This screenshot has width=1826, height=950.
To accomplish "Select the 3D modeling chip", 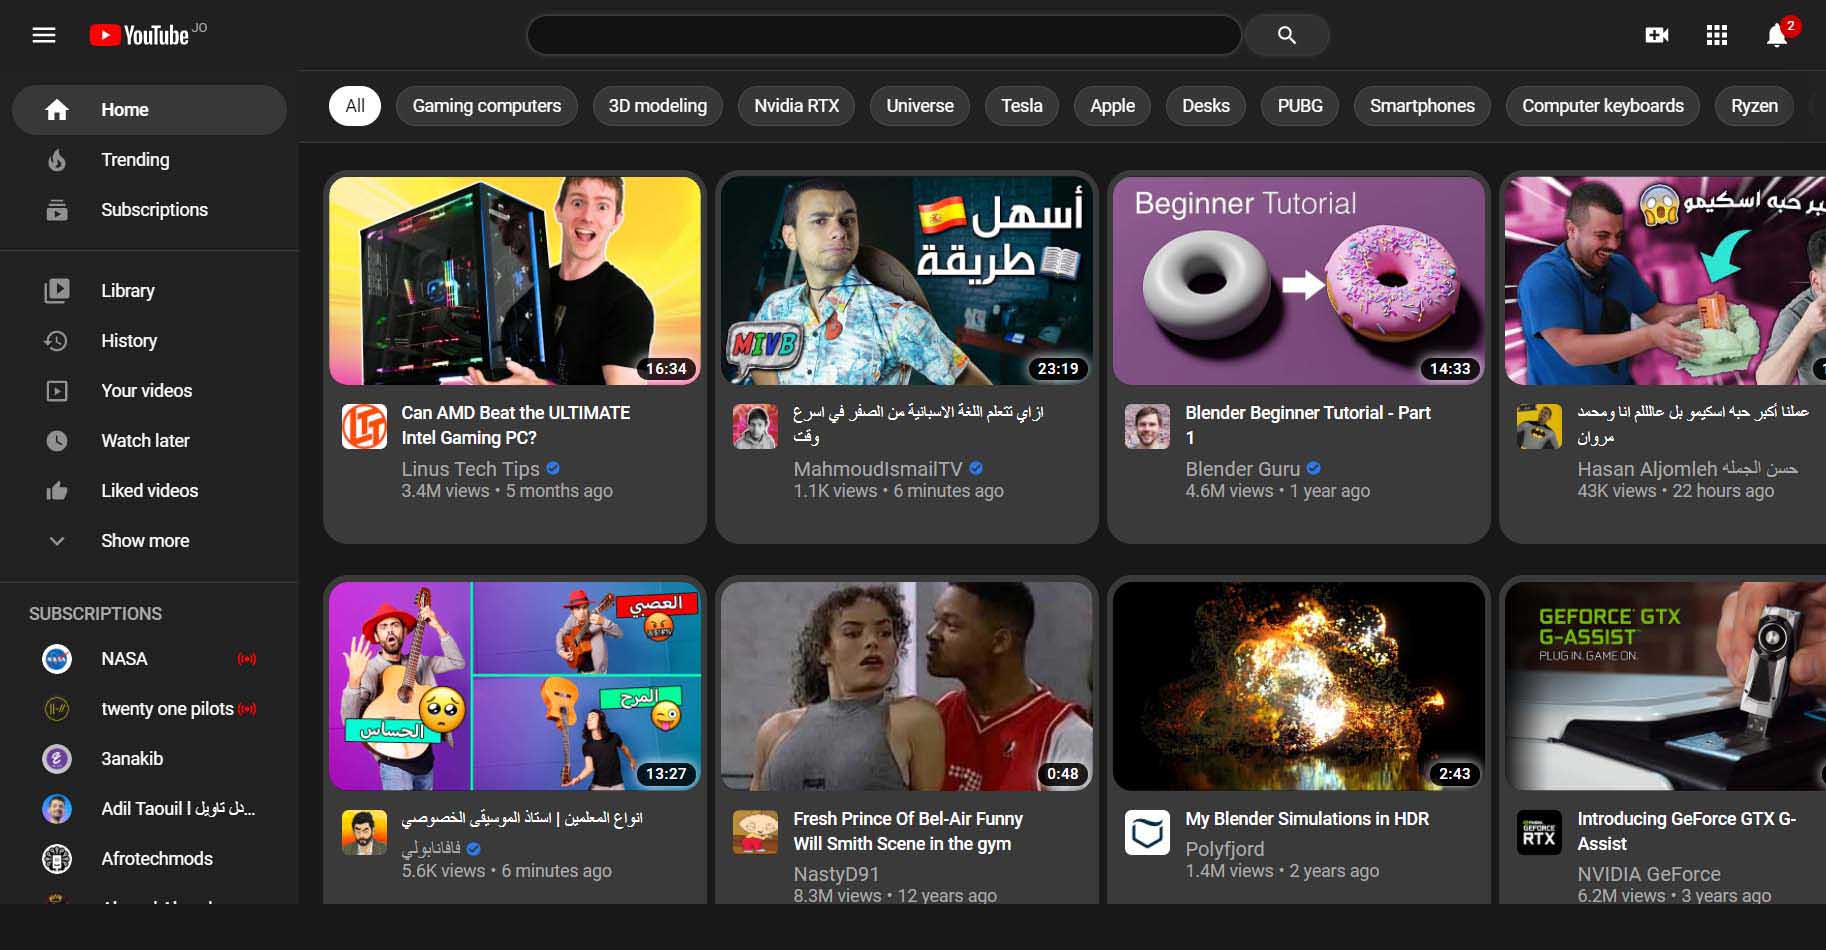I will point(658,106).
